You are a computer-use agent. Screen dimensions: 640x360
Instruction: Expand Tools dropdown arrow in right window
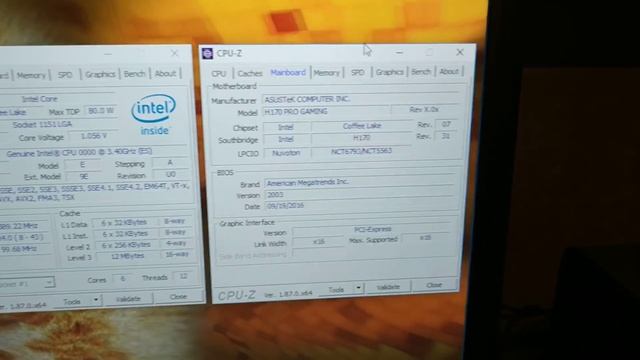tap(358, 288)
